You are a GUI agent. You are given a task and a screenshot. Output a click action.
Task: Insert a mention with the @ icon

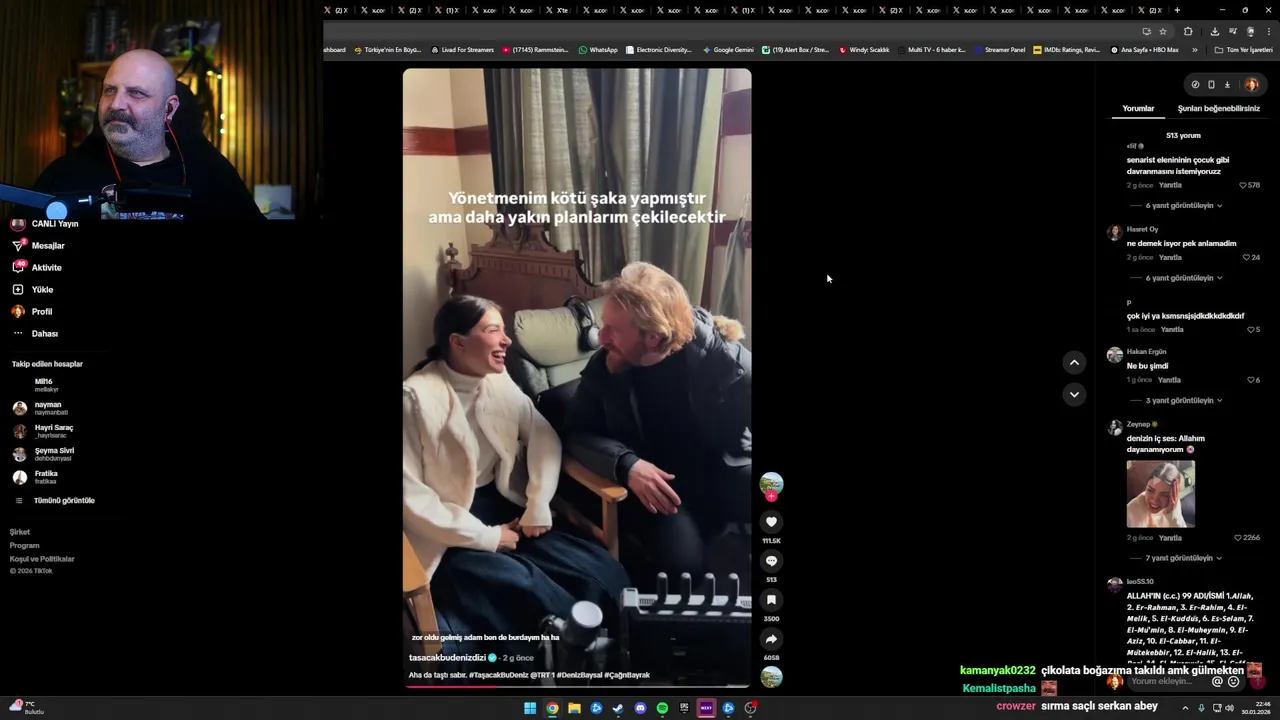pos(1217,681)
